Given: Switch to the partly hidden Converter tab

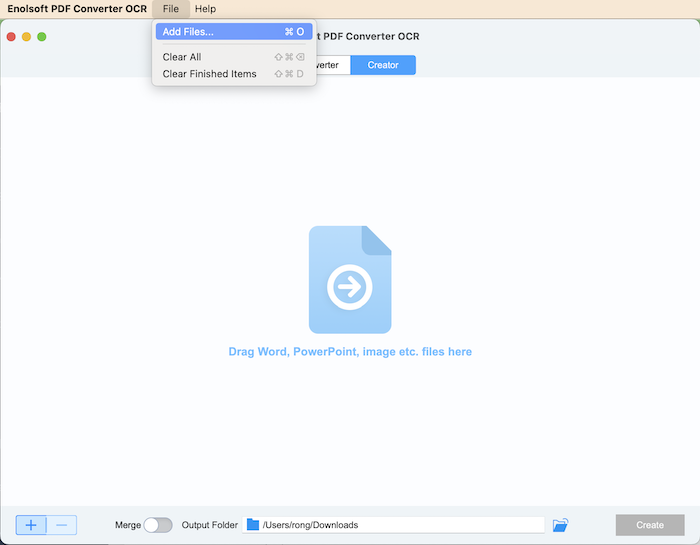Looking at the screenshot, I should point(333,65).
